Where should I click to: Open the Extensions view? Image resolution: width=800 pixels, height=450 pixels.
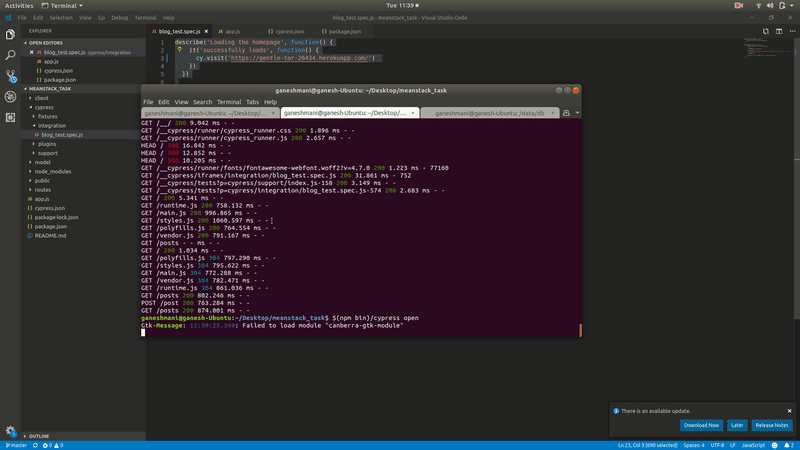click(x=10, y=117)
